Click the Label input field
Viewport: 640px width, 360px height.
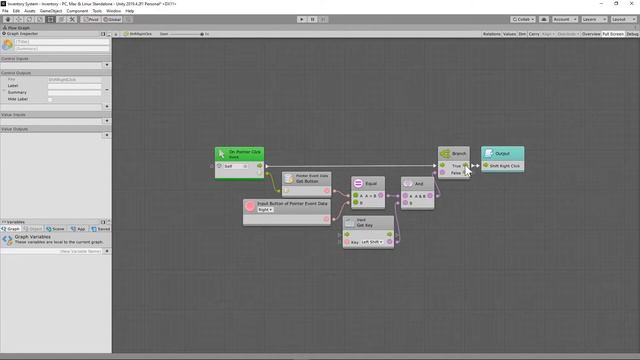pyautogui.click(x=74, y=86)
